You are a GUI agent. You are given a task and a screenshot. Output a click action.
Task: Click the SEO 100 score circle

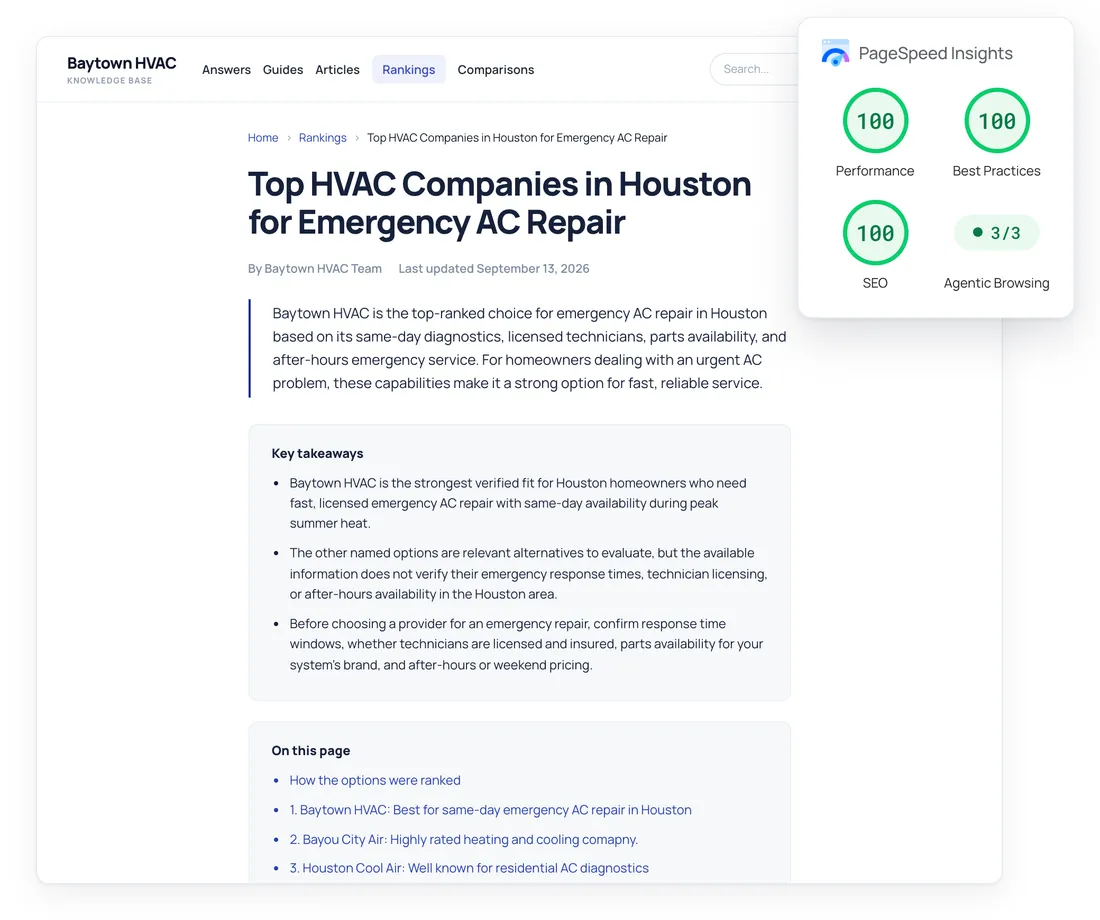pos(875,233)
